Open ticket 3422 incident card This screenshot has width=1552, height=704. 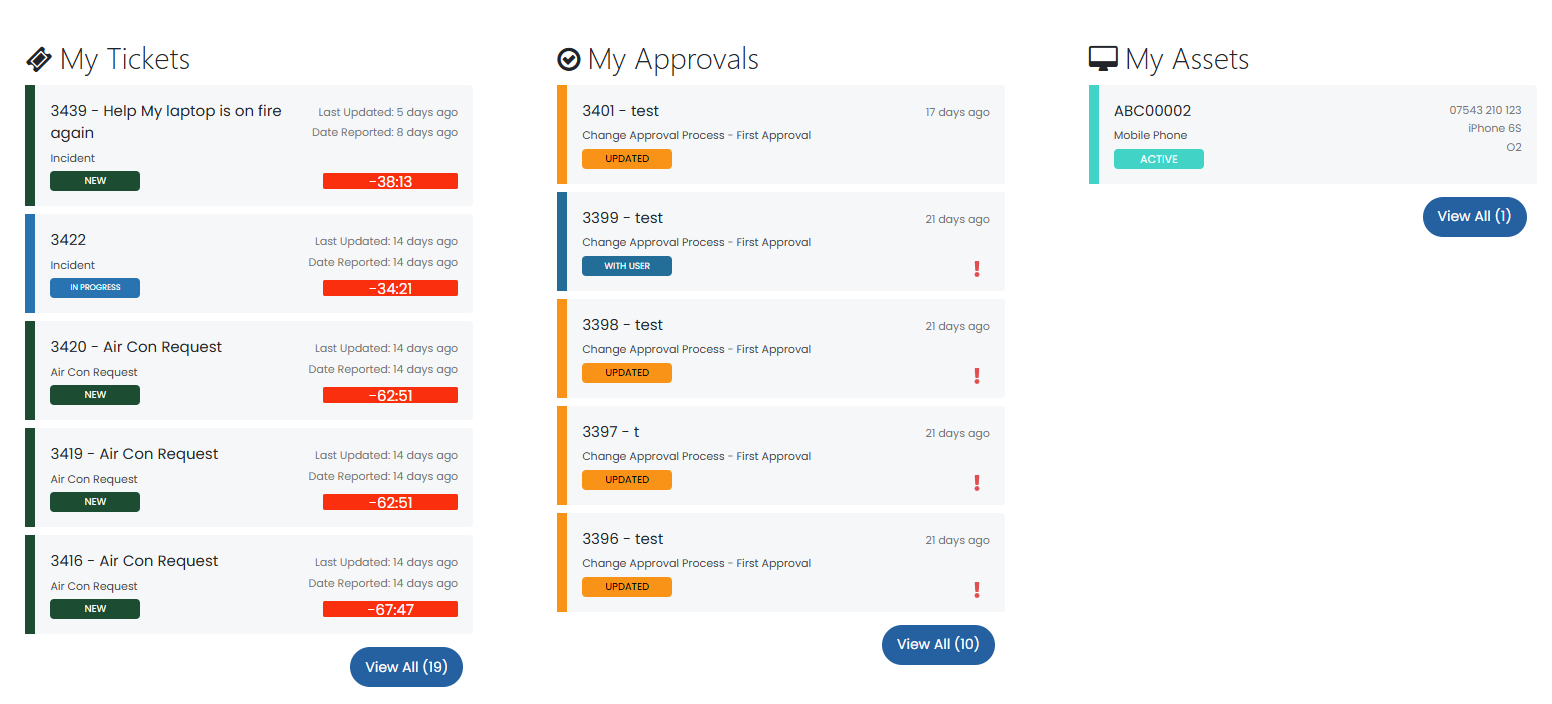tap(68, 240)
